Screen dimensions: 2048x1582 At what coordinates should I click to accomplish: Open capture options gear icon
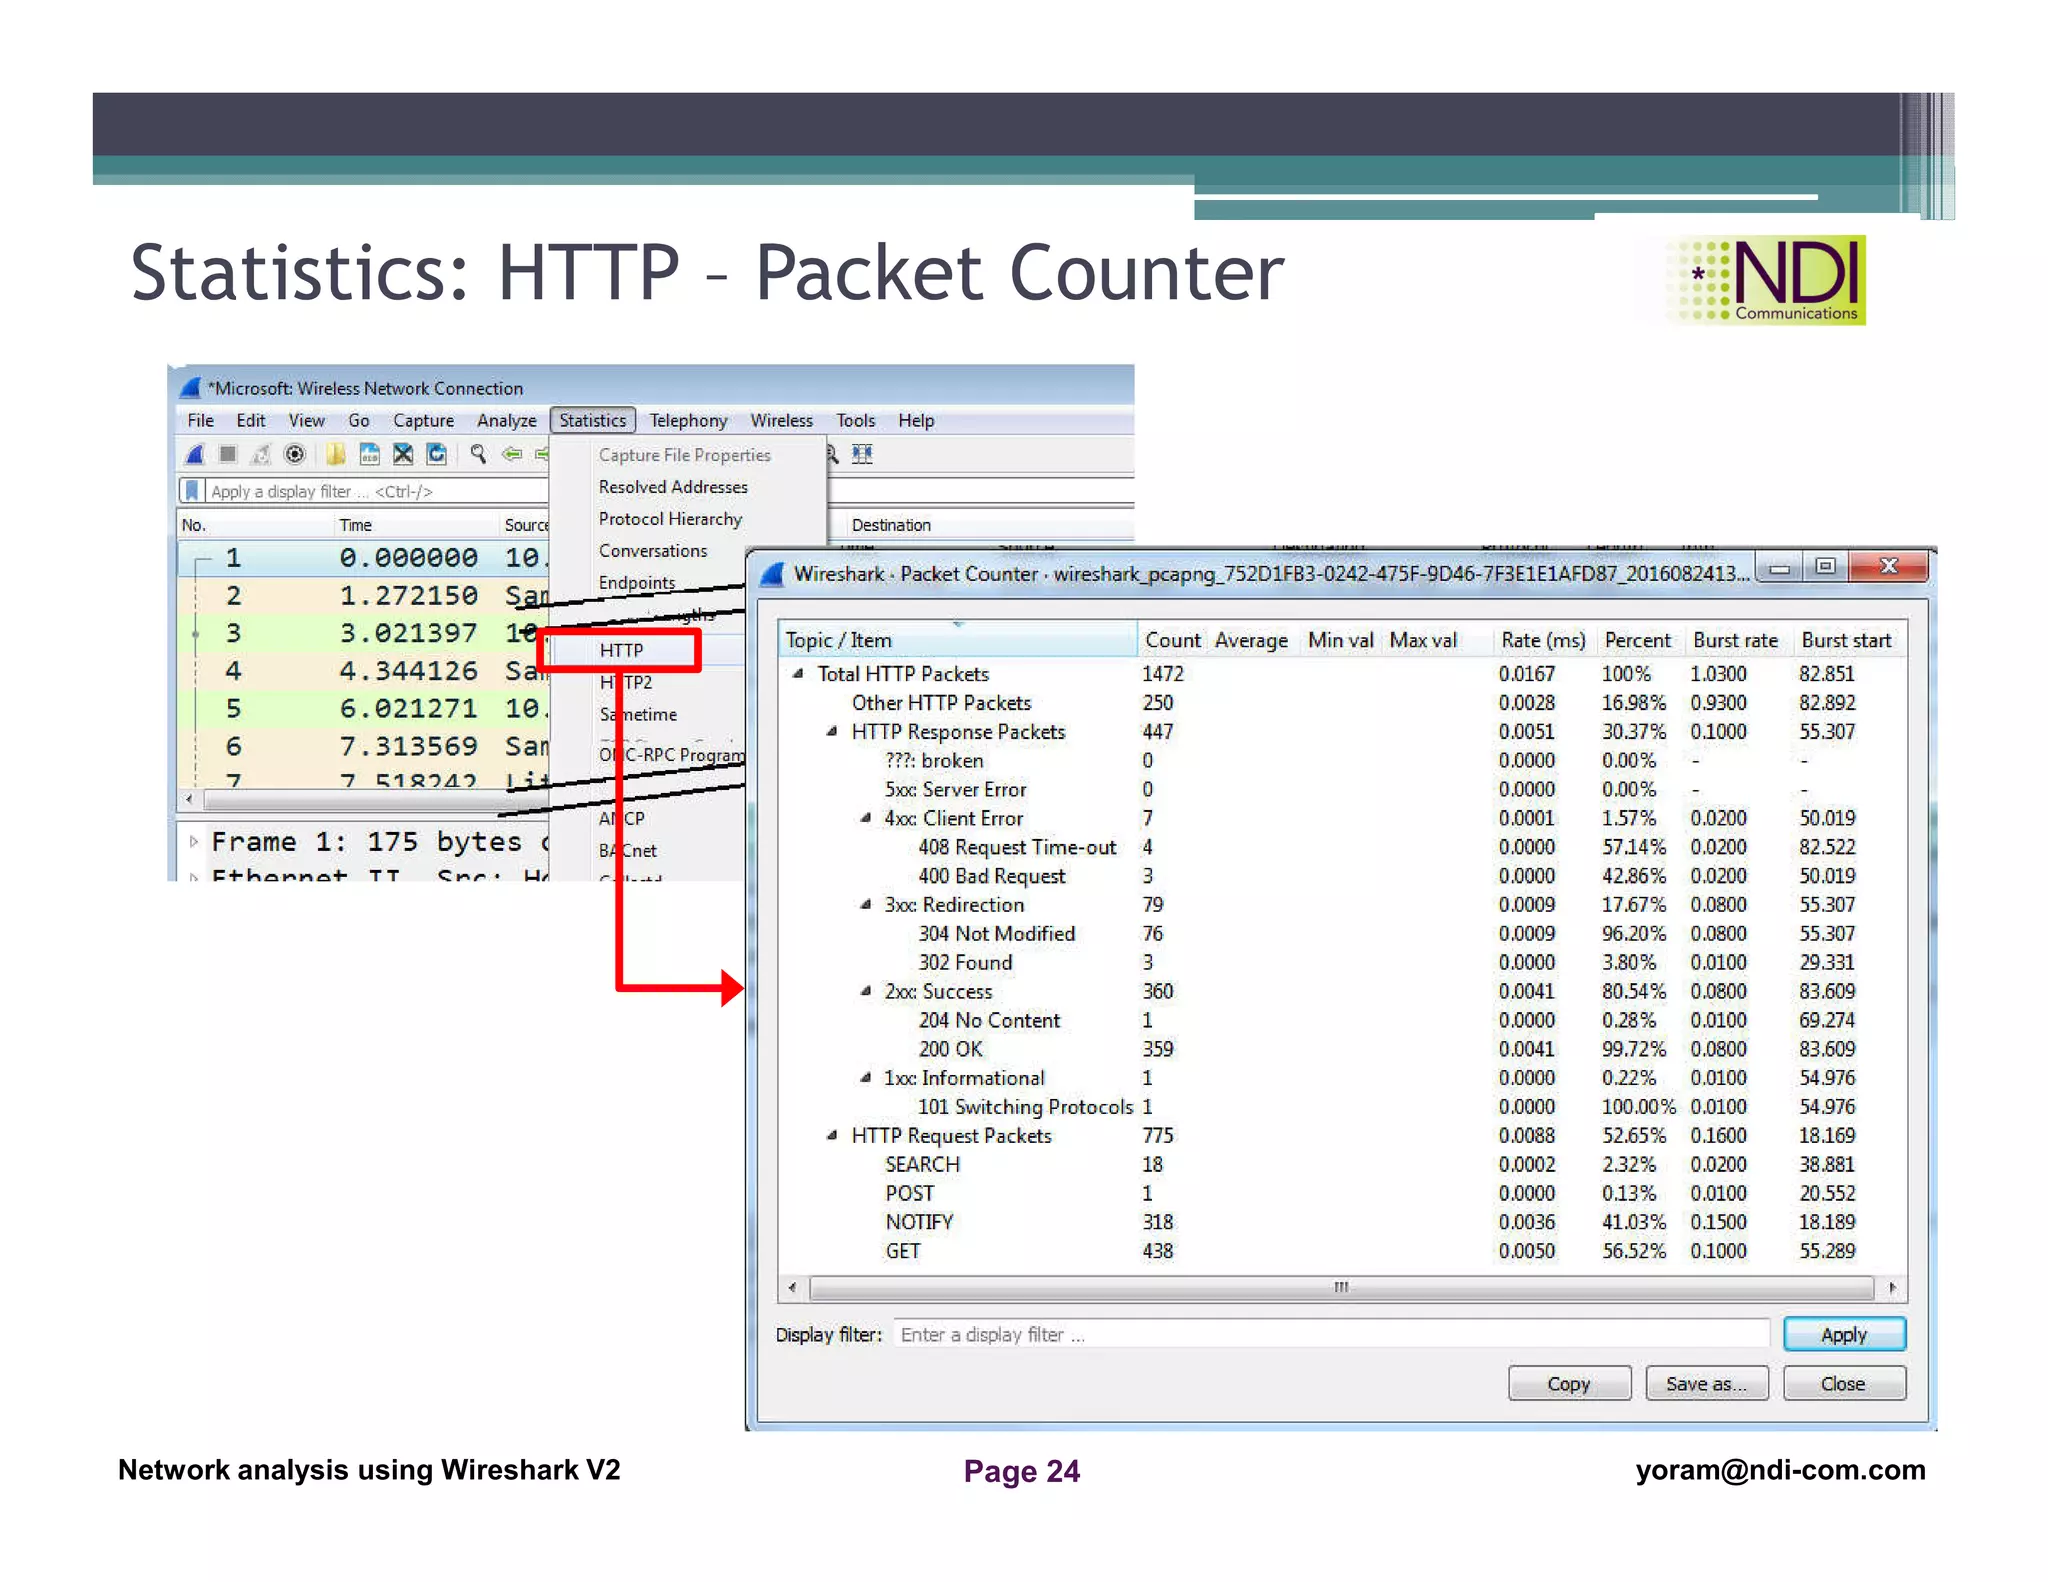pos(294,454)
